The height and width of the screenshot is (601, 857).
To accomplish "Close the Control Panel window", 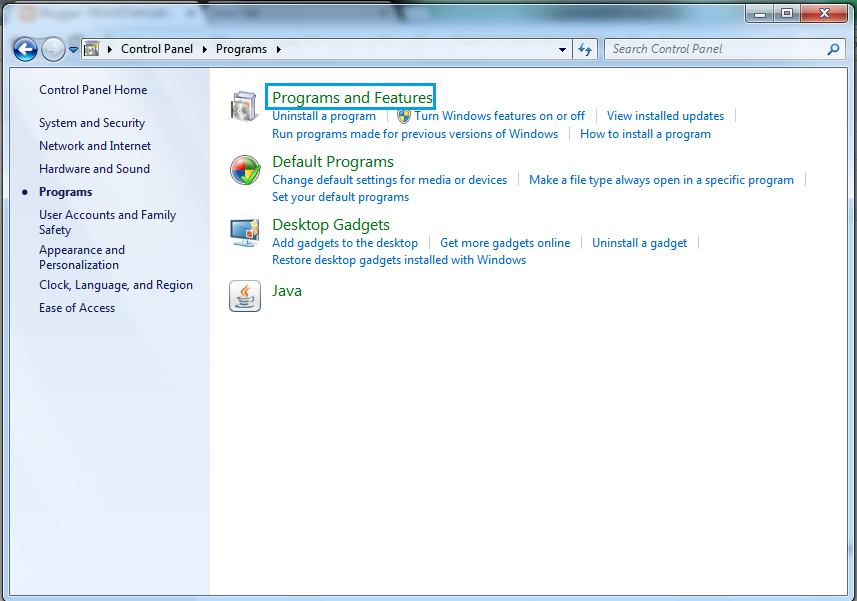I will click(824, 14).
